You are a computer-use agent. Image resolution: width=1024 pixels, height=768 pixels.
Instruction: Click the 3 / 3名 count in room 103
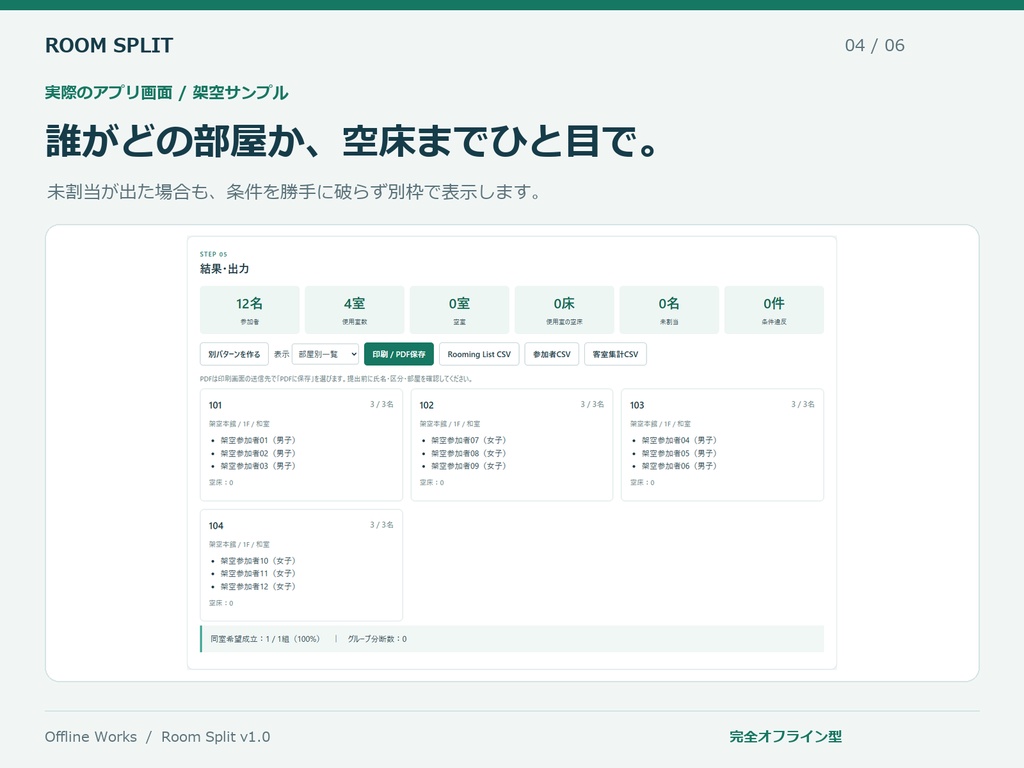pos(803,404)
